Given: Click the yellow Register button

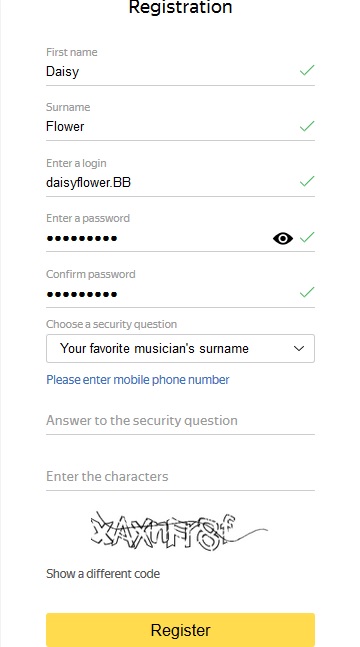Looking at the screenshot, I should (180, 630).
